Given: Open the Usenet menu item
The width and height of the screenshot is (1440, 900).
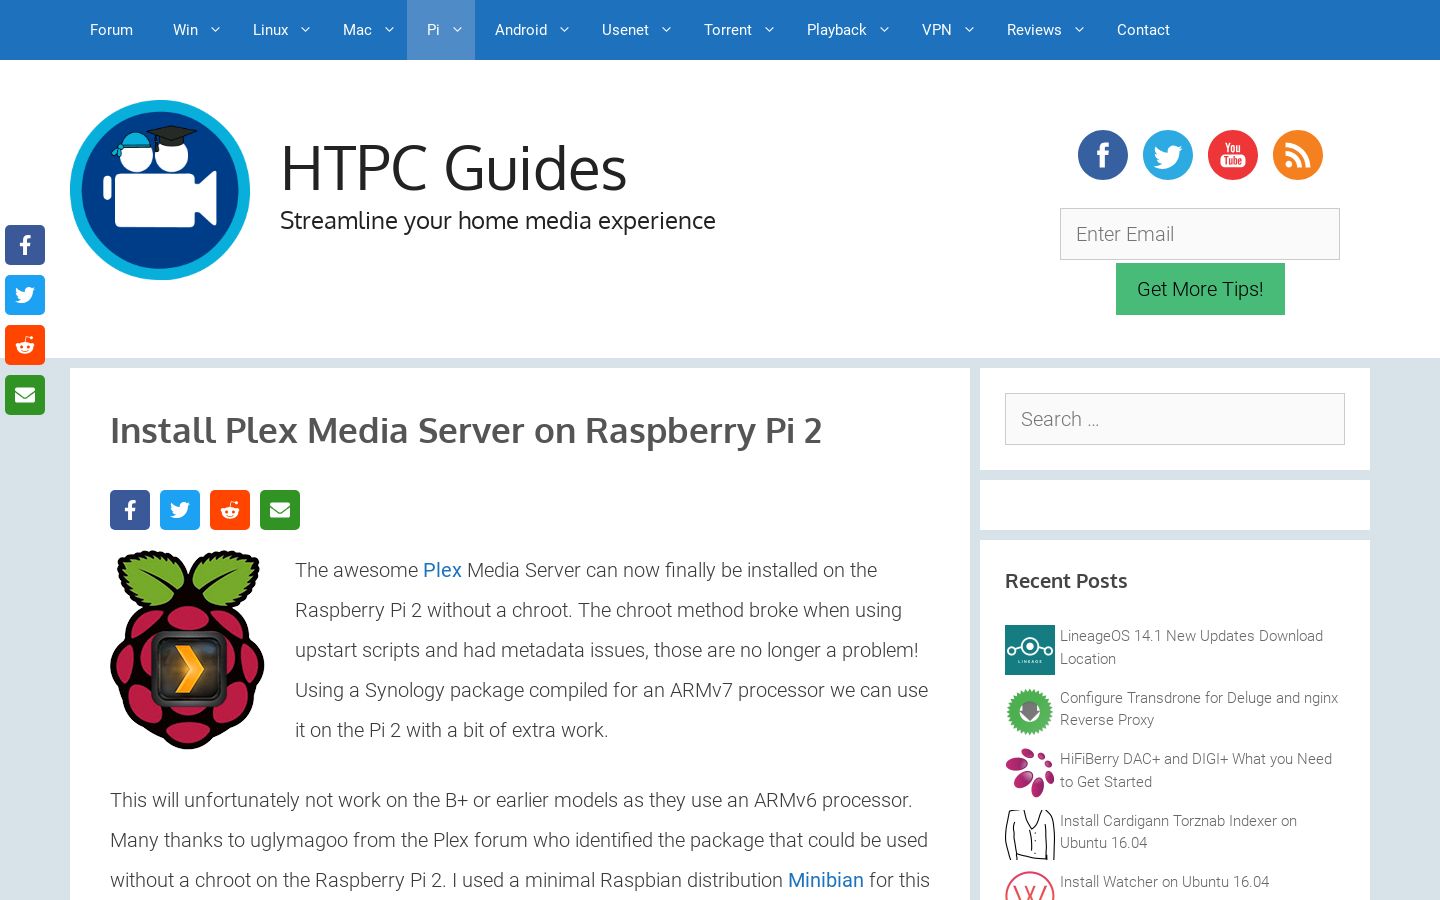Looking at the screenshot, I should click(x=625, y=30).
